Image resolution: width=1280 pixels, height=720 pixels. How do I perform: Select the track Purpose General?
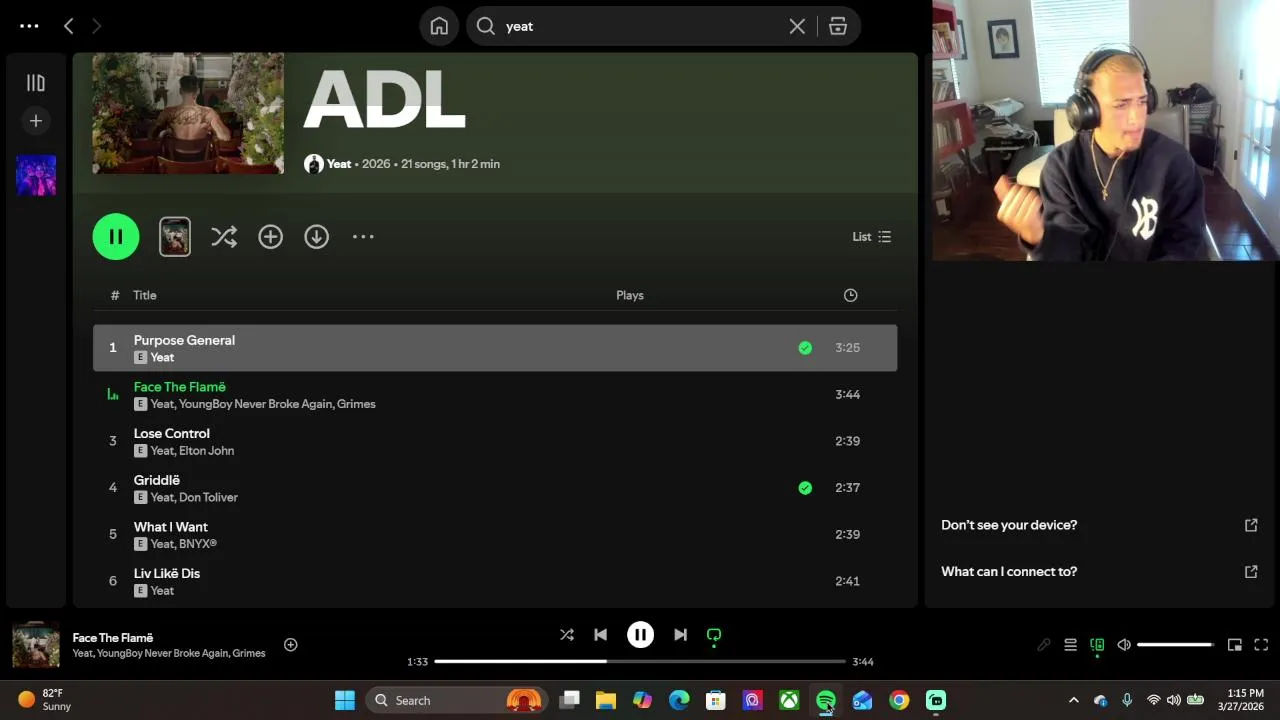click(x=495, y=348)
